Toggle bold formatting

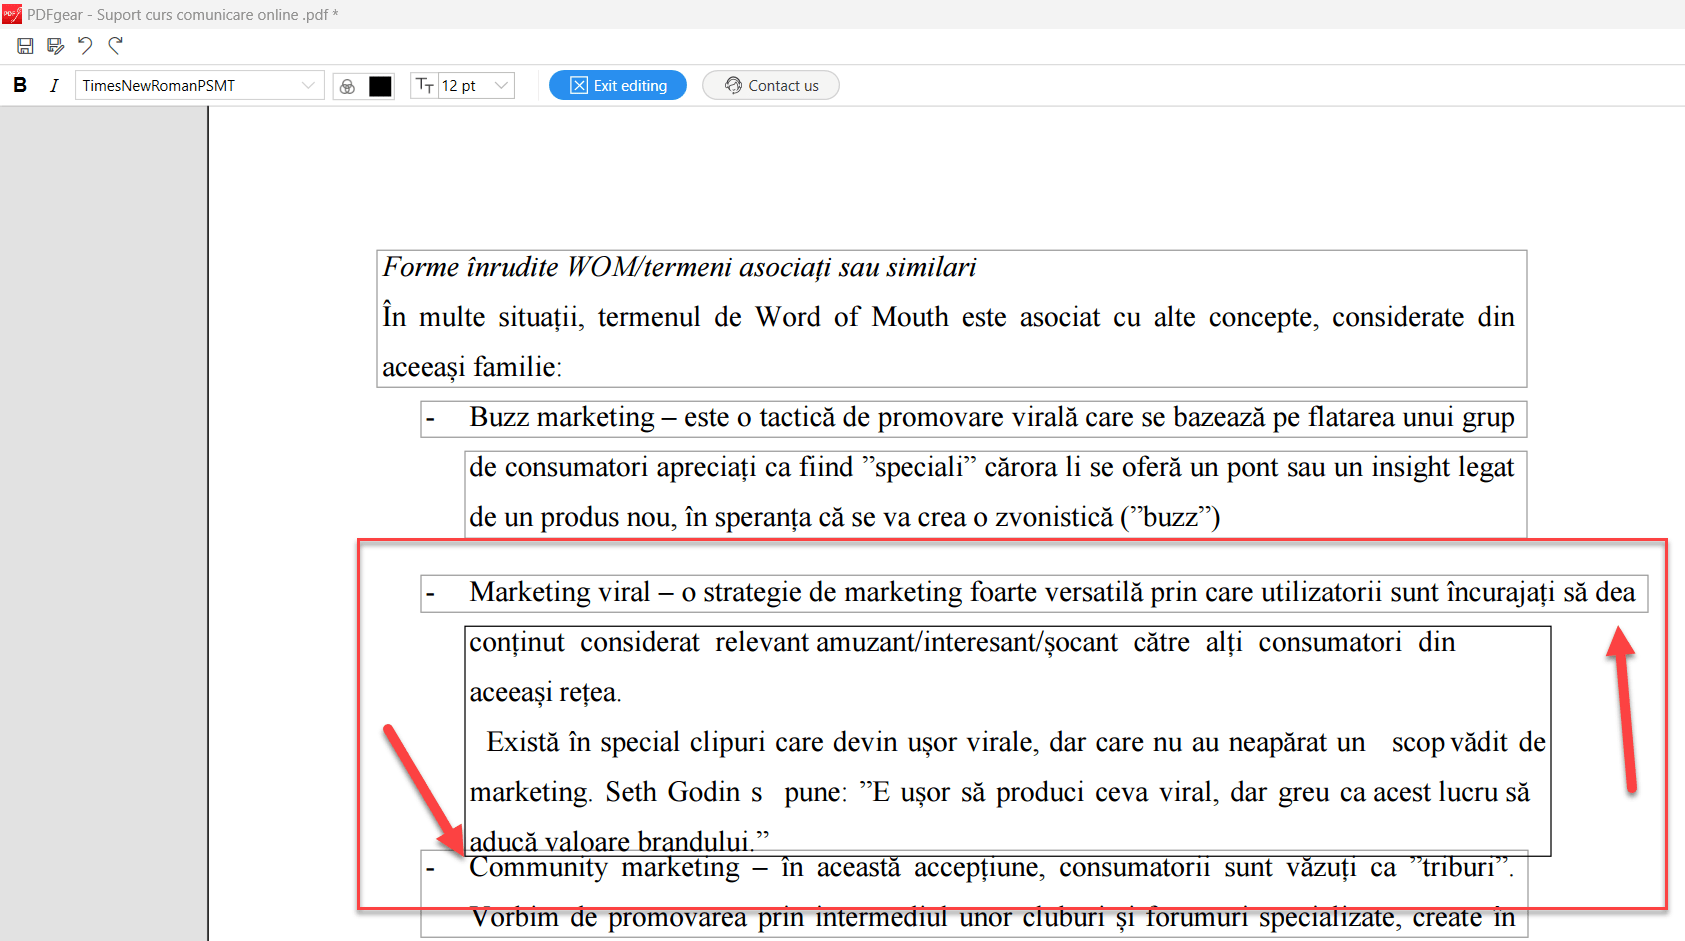pyautogui.click(x=20, y=85)
